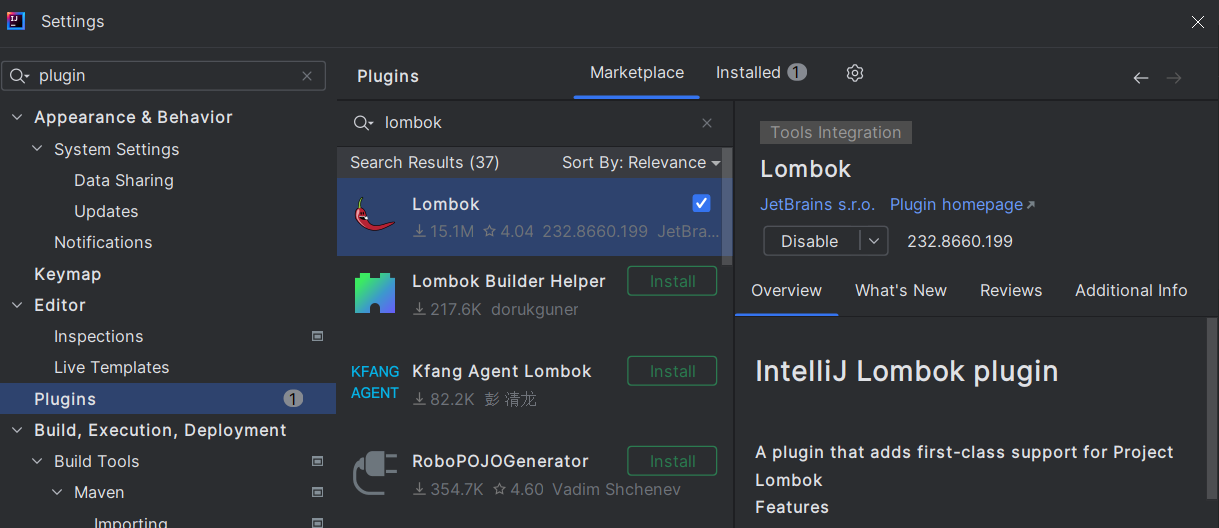This screenshot has width=1219, height=528.
Task: Click the RoboPOJOGenerator plug icon
Action: point(375,473)
